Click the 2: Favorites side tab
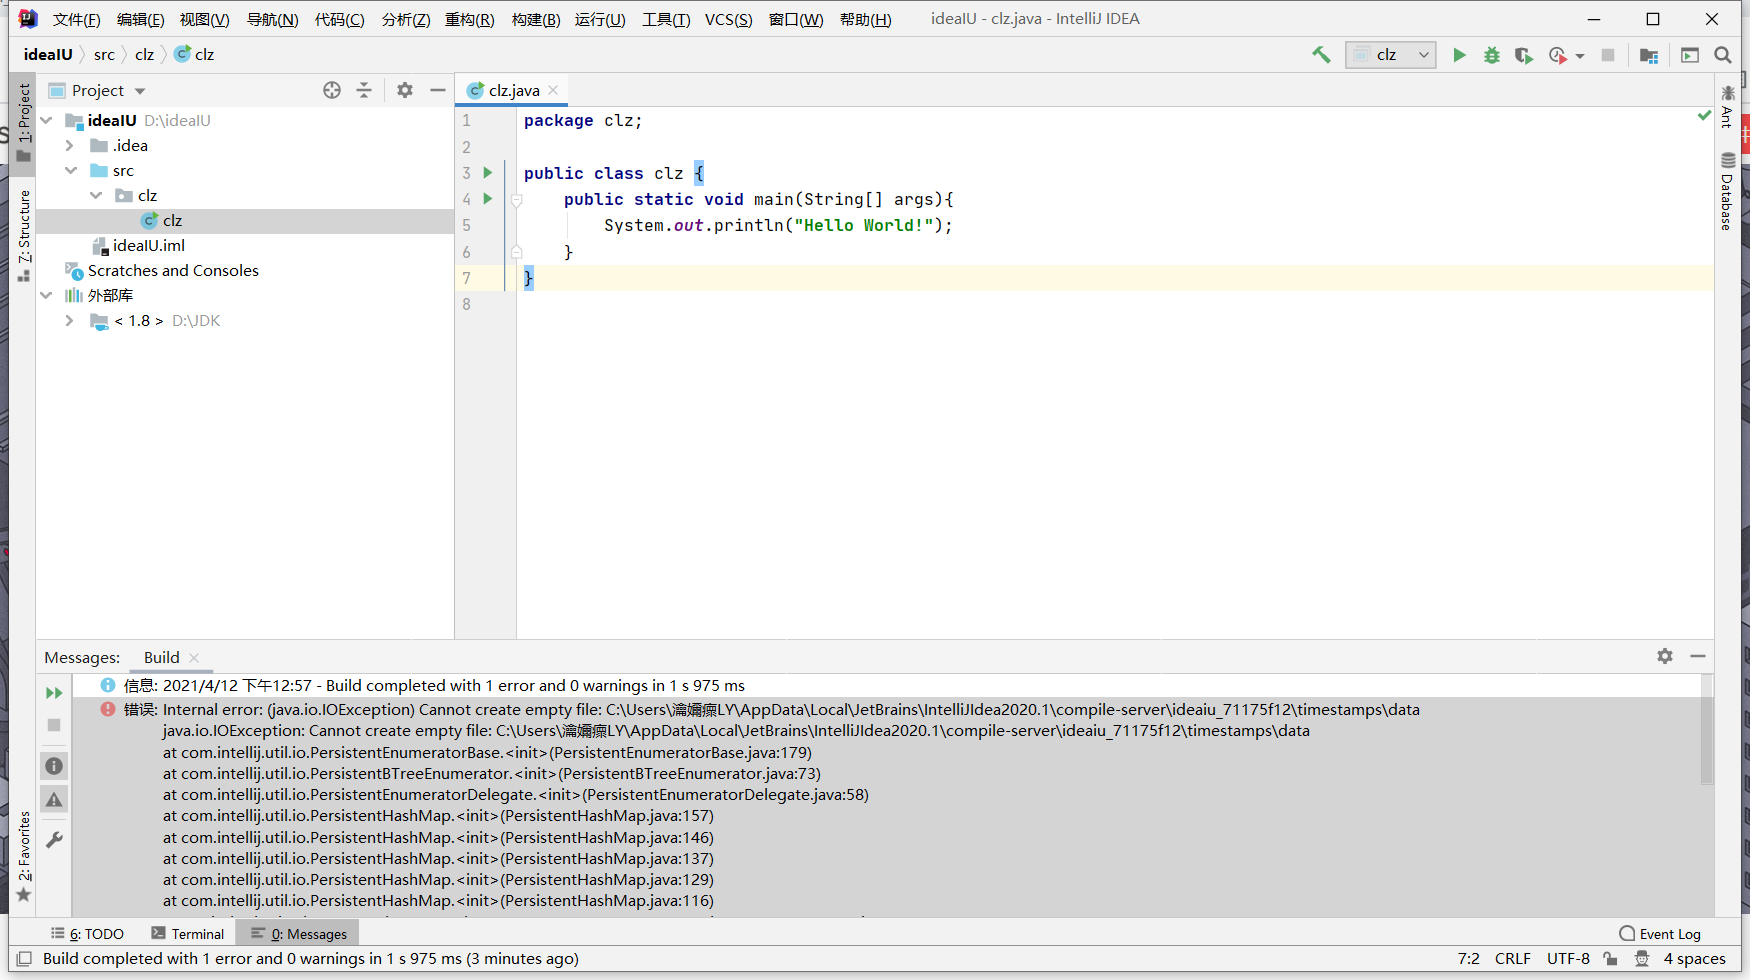 point(23,856)
